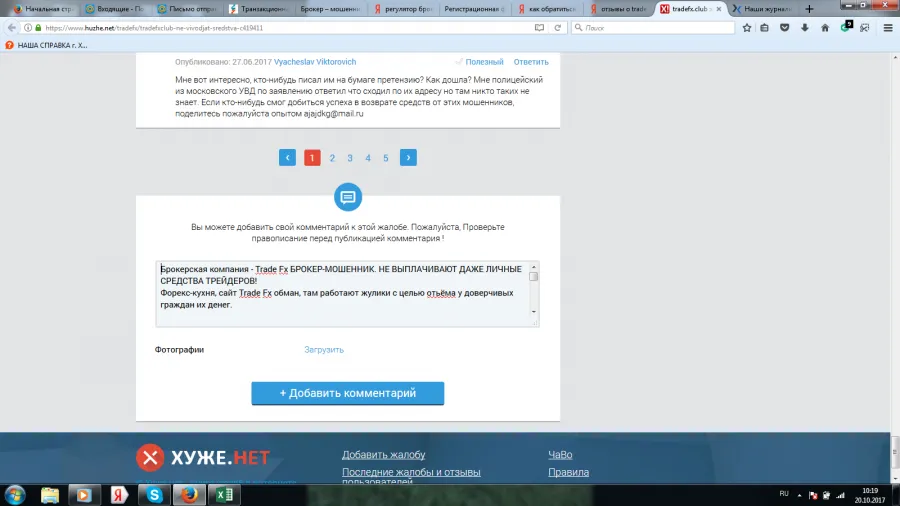Go to next comments page arrow
Screen dimensions: 900x506
408,157
